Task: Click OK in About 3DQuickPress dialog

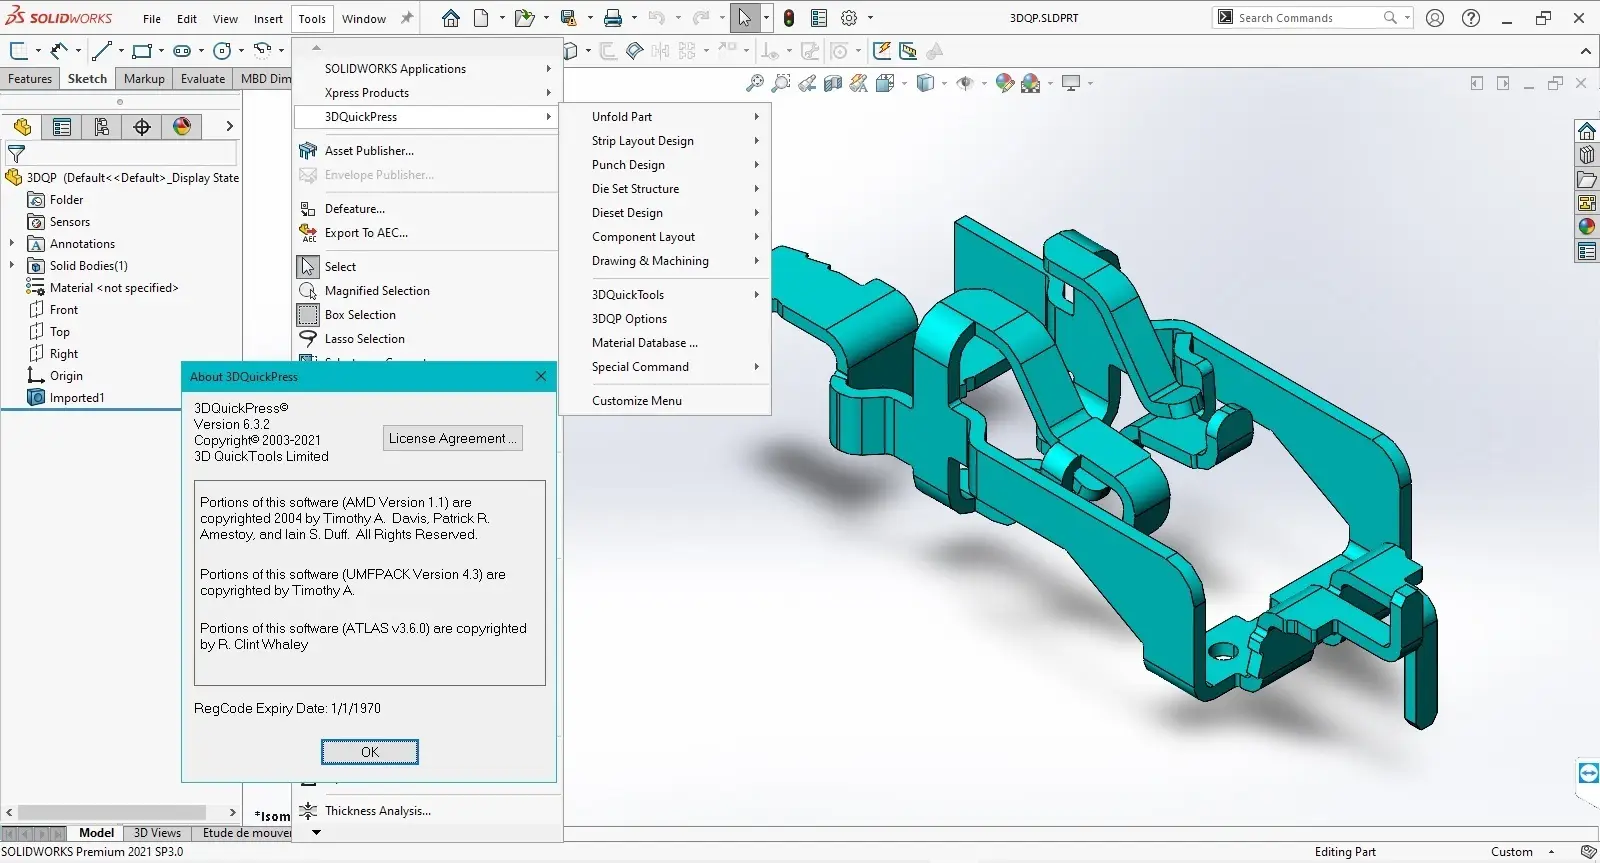Action: (370, 752)
